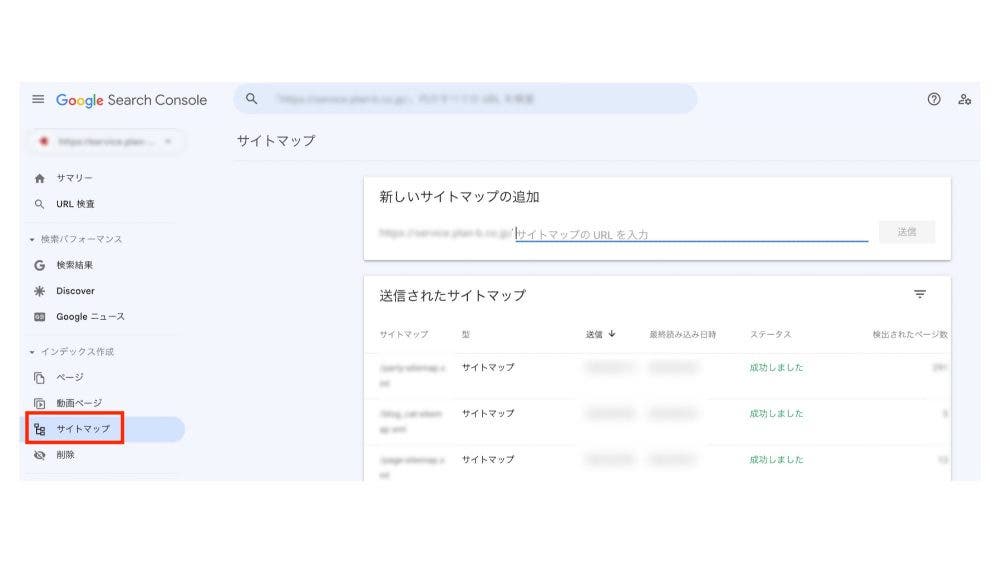
Task: Open user settings account icon
Action: (x=964, y=99)
